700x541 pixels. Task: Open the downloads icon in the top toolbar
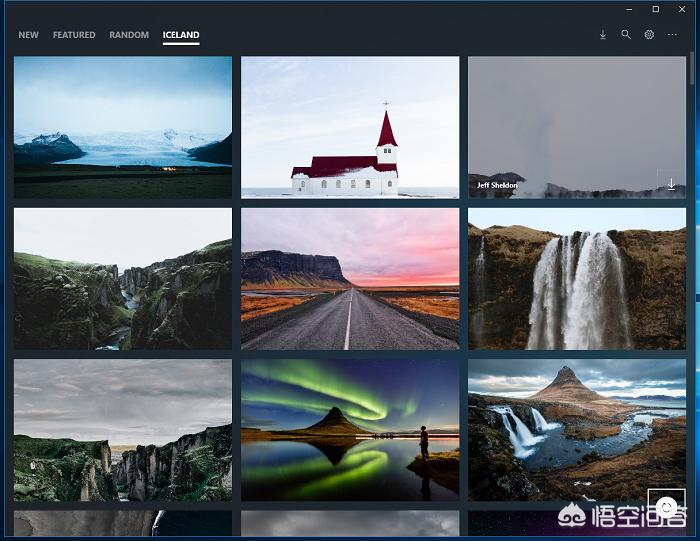tap(602, 35)
